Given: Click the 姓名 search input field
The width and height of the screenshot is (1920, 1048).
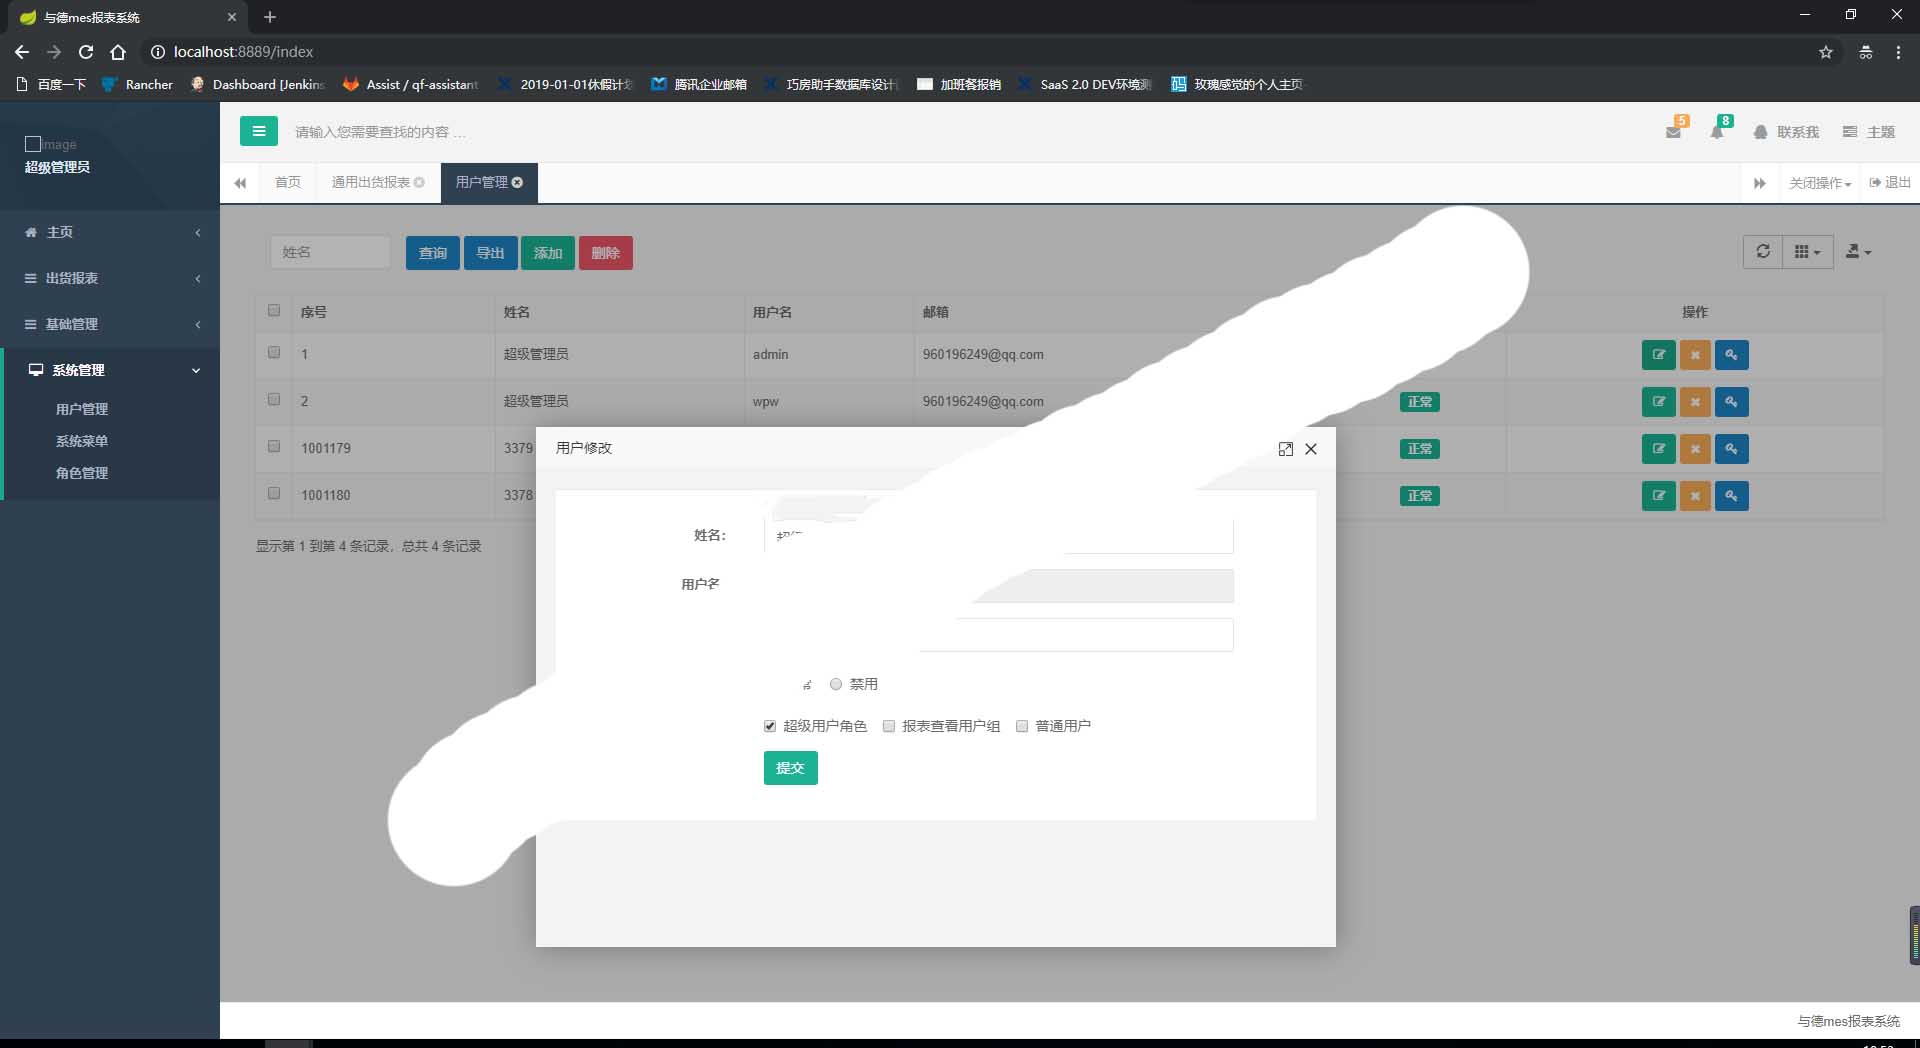Looking at the screenshot, I should [330, 253].
